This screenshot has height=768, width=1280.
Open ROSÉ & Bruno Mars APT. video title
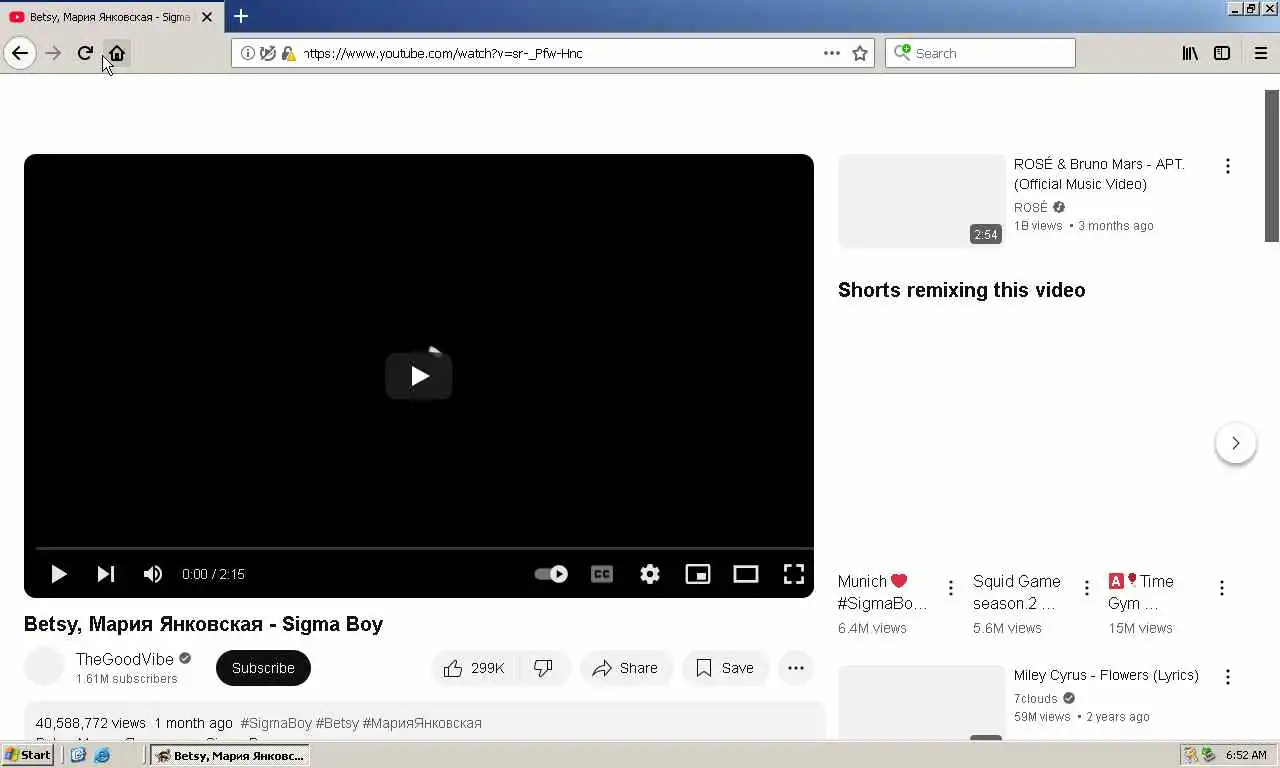coord(1099,174)
